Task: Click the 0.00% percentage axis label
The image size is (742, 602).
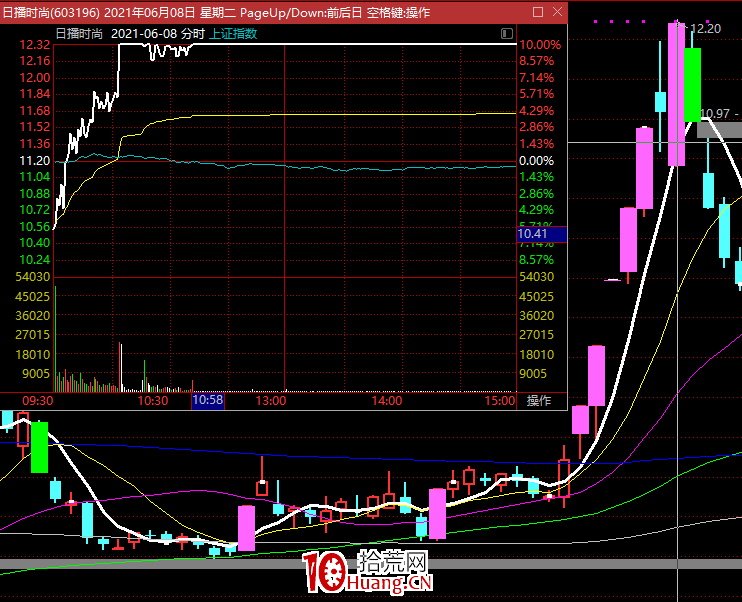Action: [x=536, y=161]
